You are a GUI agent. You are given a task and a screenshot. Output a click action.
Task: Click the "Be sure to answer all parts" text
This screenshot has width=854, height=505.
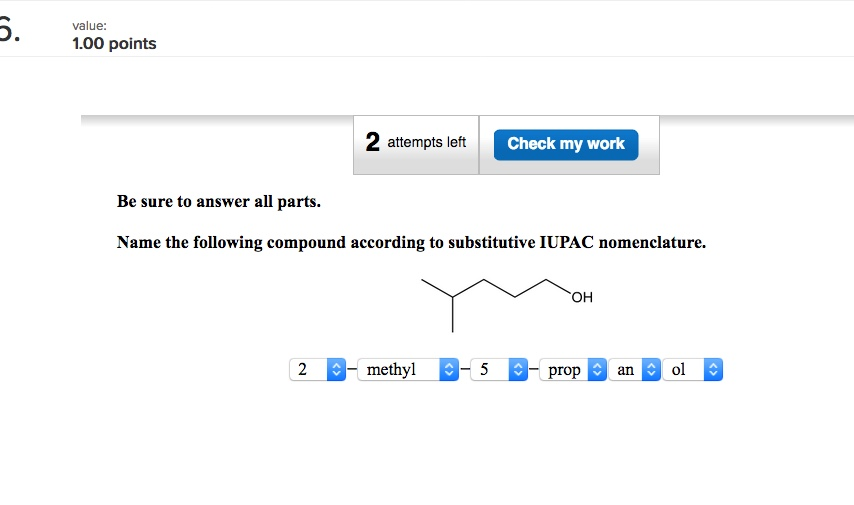[x=219, y=202]
